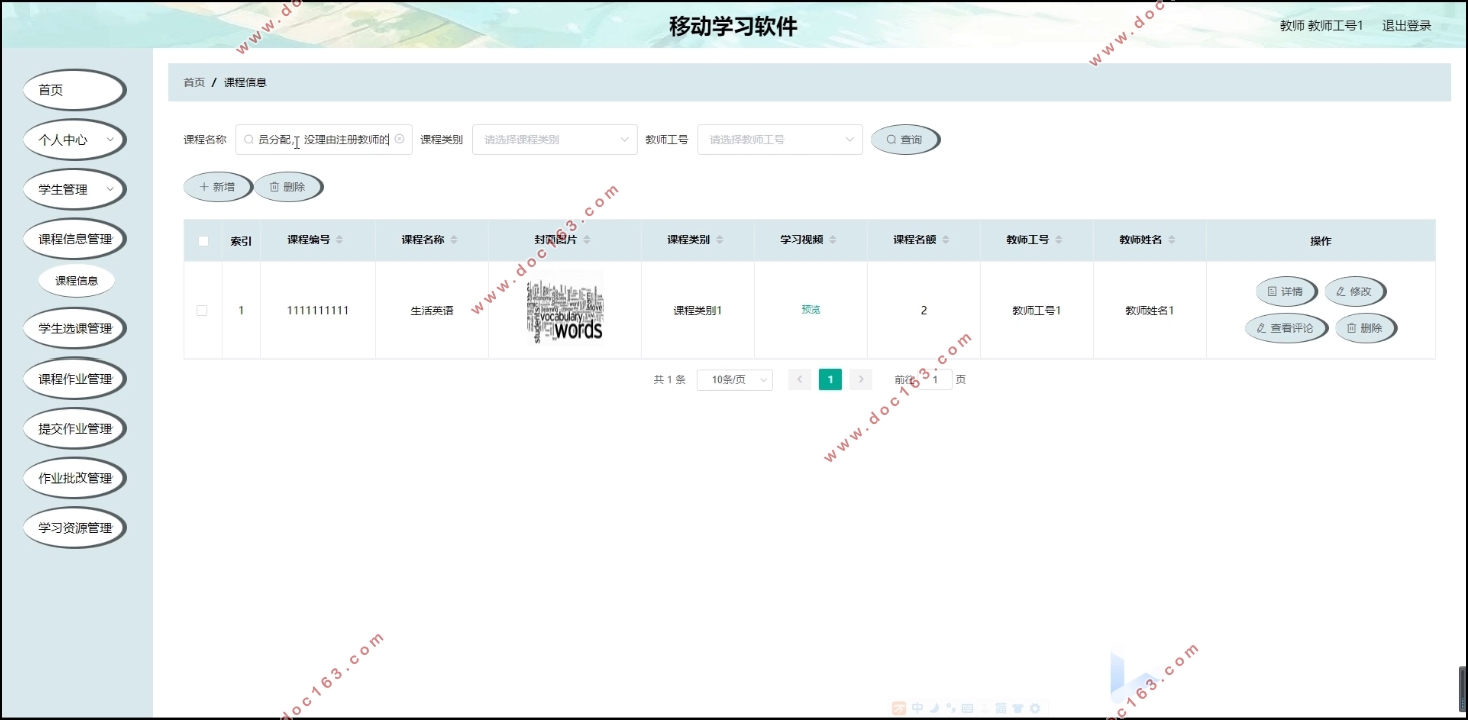The image size is (1468, 720).
Task: Open the 10条/页 page size dropdown
Action: (735, 380)
